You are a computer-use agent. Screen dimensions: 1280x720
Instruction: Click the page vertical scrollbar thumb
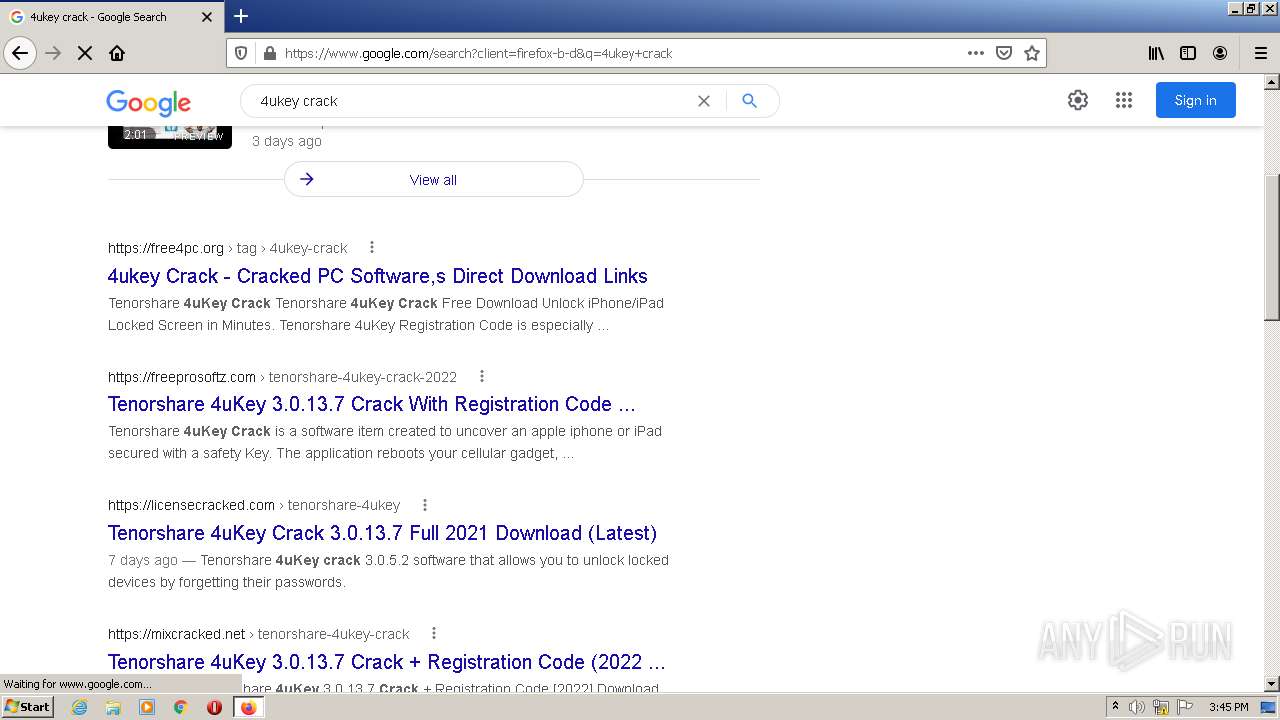tap(1272, 246)
